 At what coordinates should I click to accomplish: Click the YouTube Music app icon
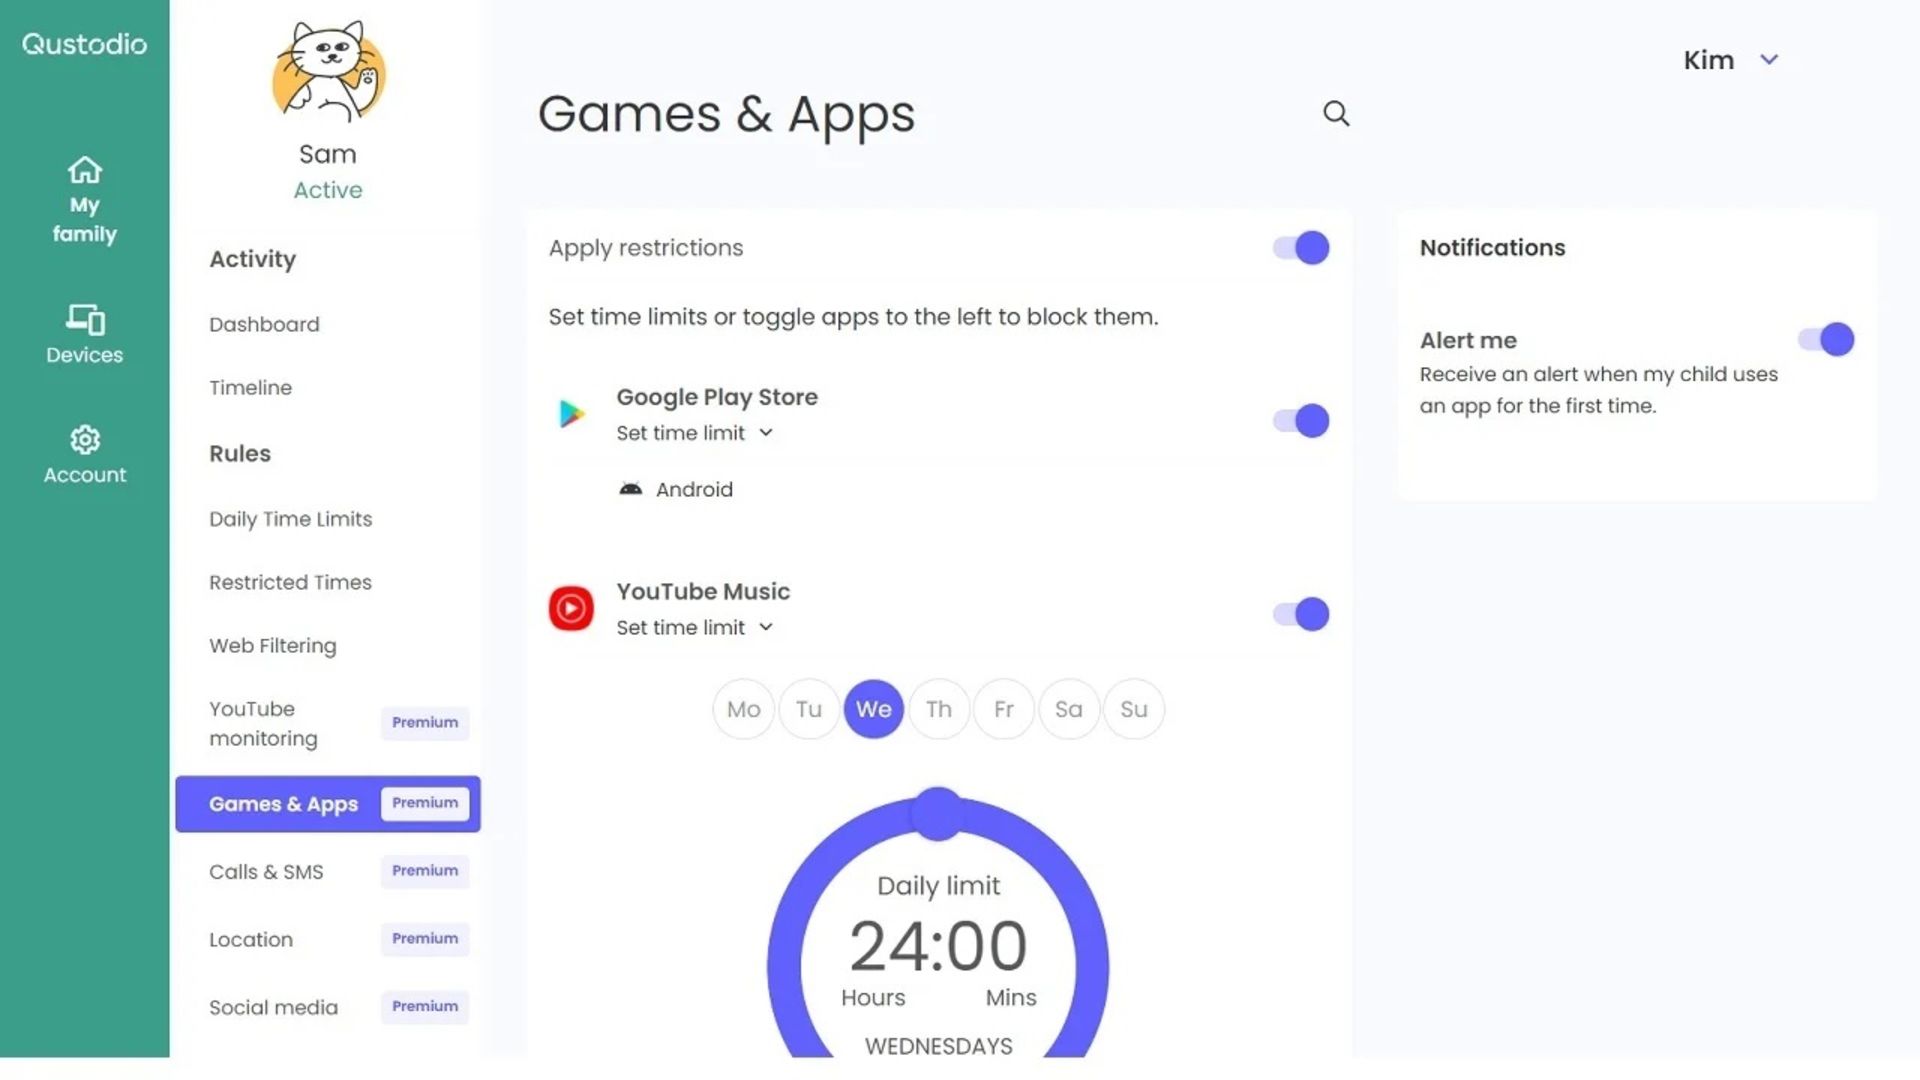570,608
